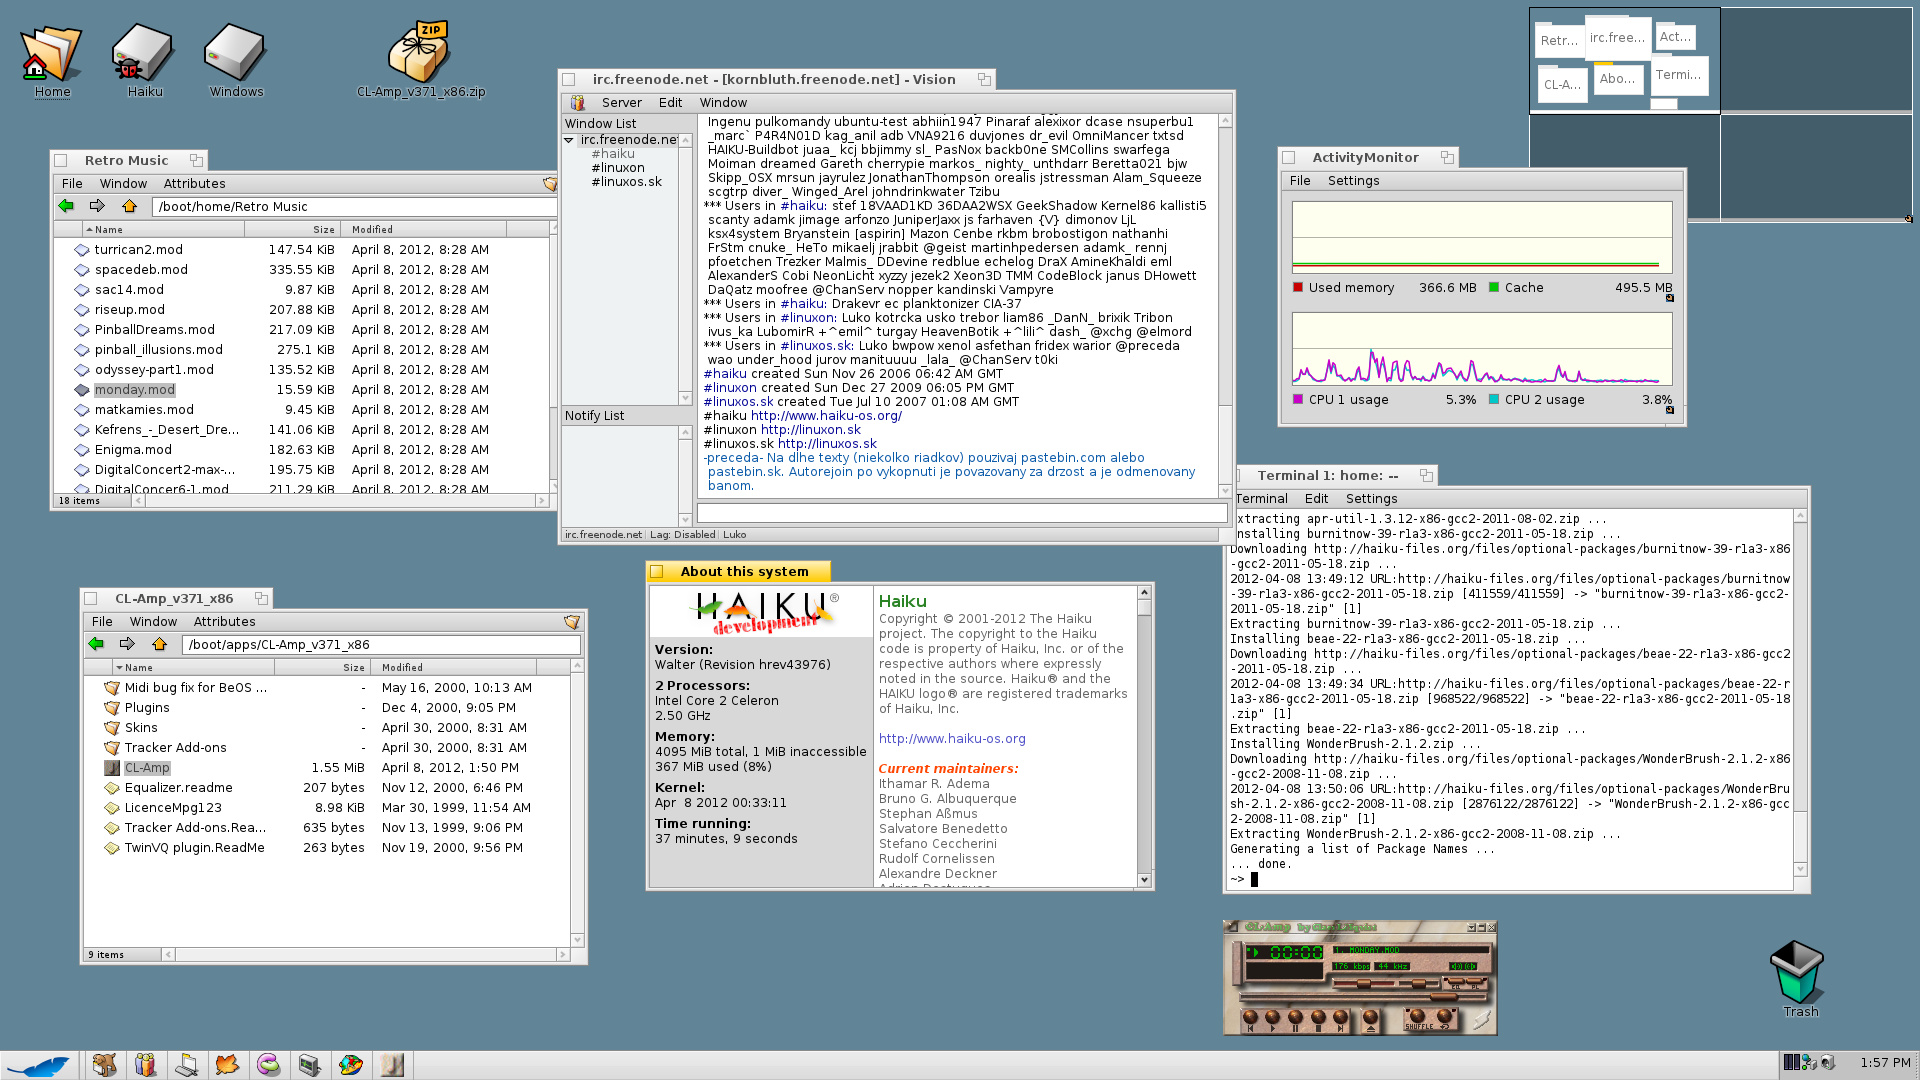Open Settings menu in ActivityMonitor
1920x1080 pixels.
pos(1353,181)
